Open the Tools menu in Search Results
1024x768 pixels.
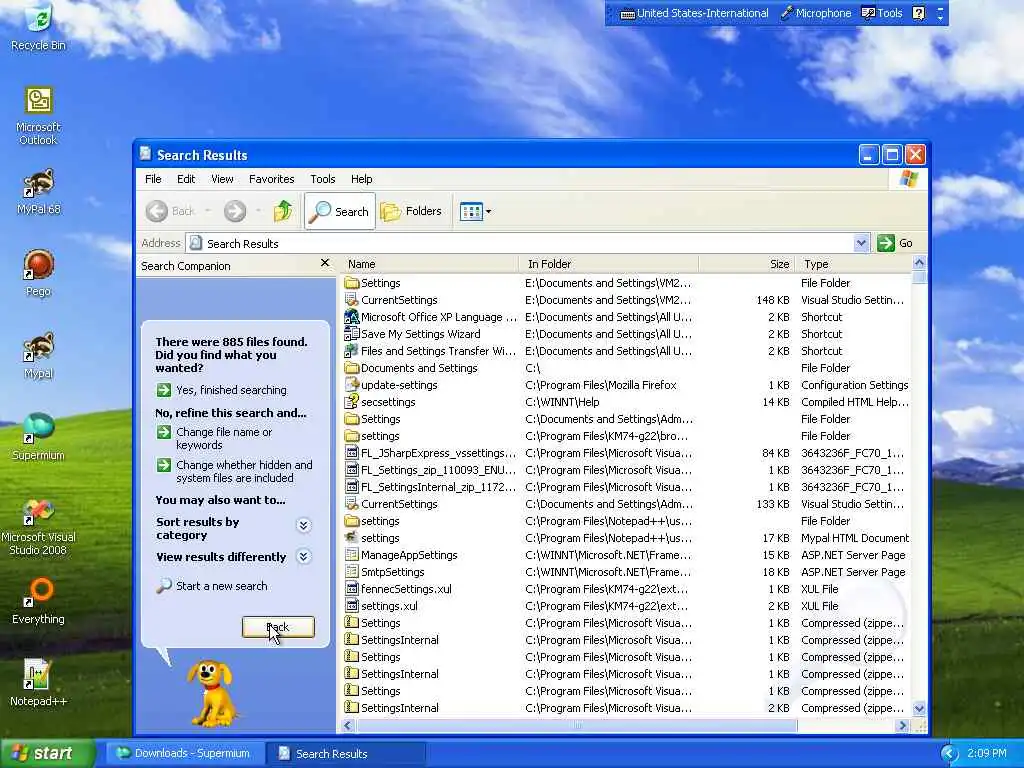pos(322,179)
